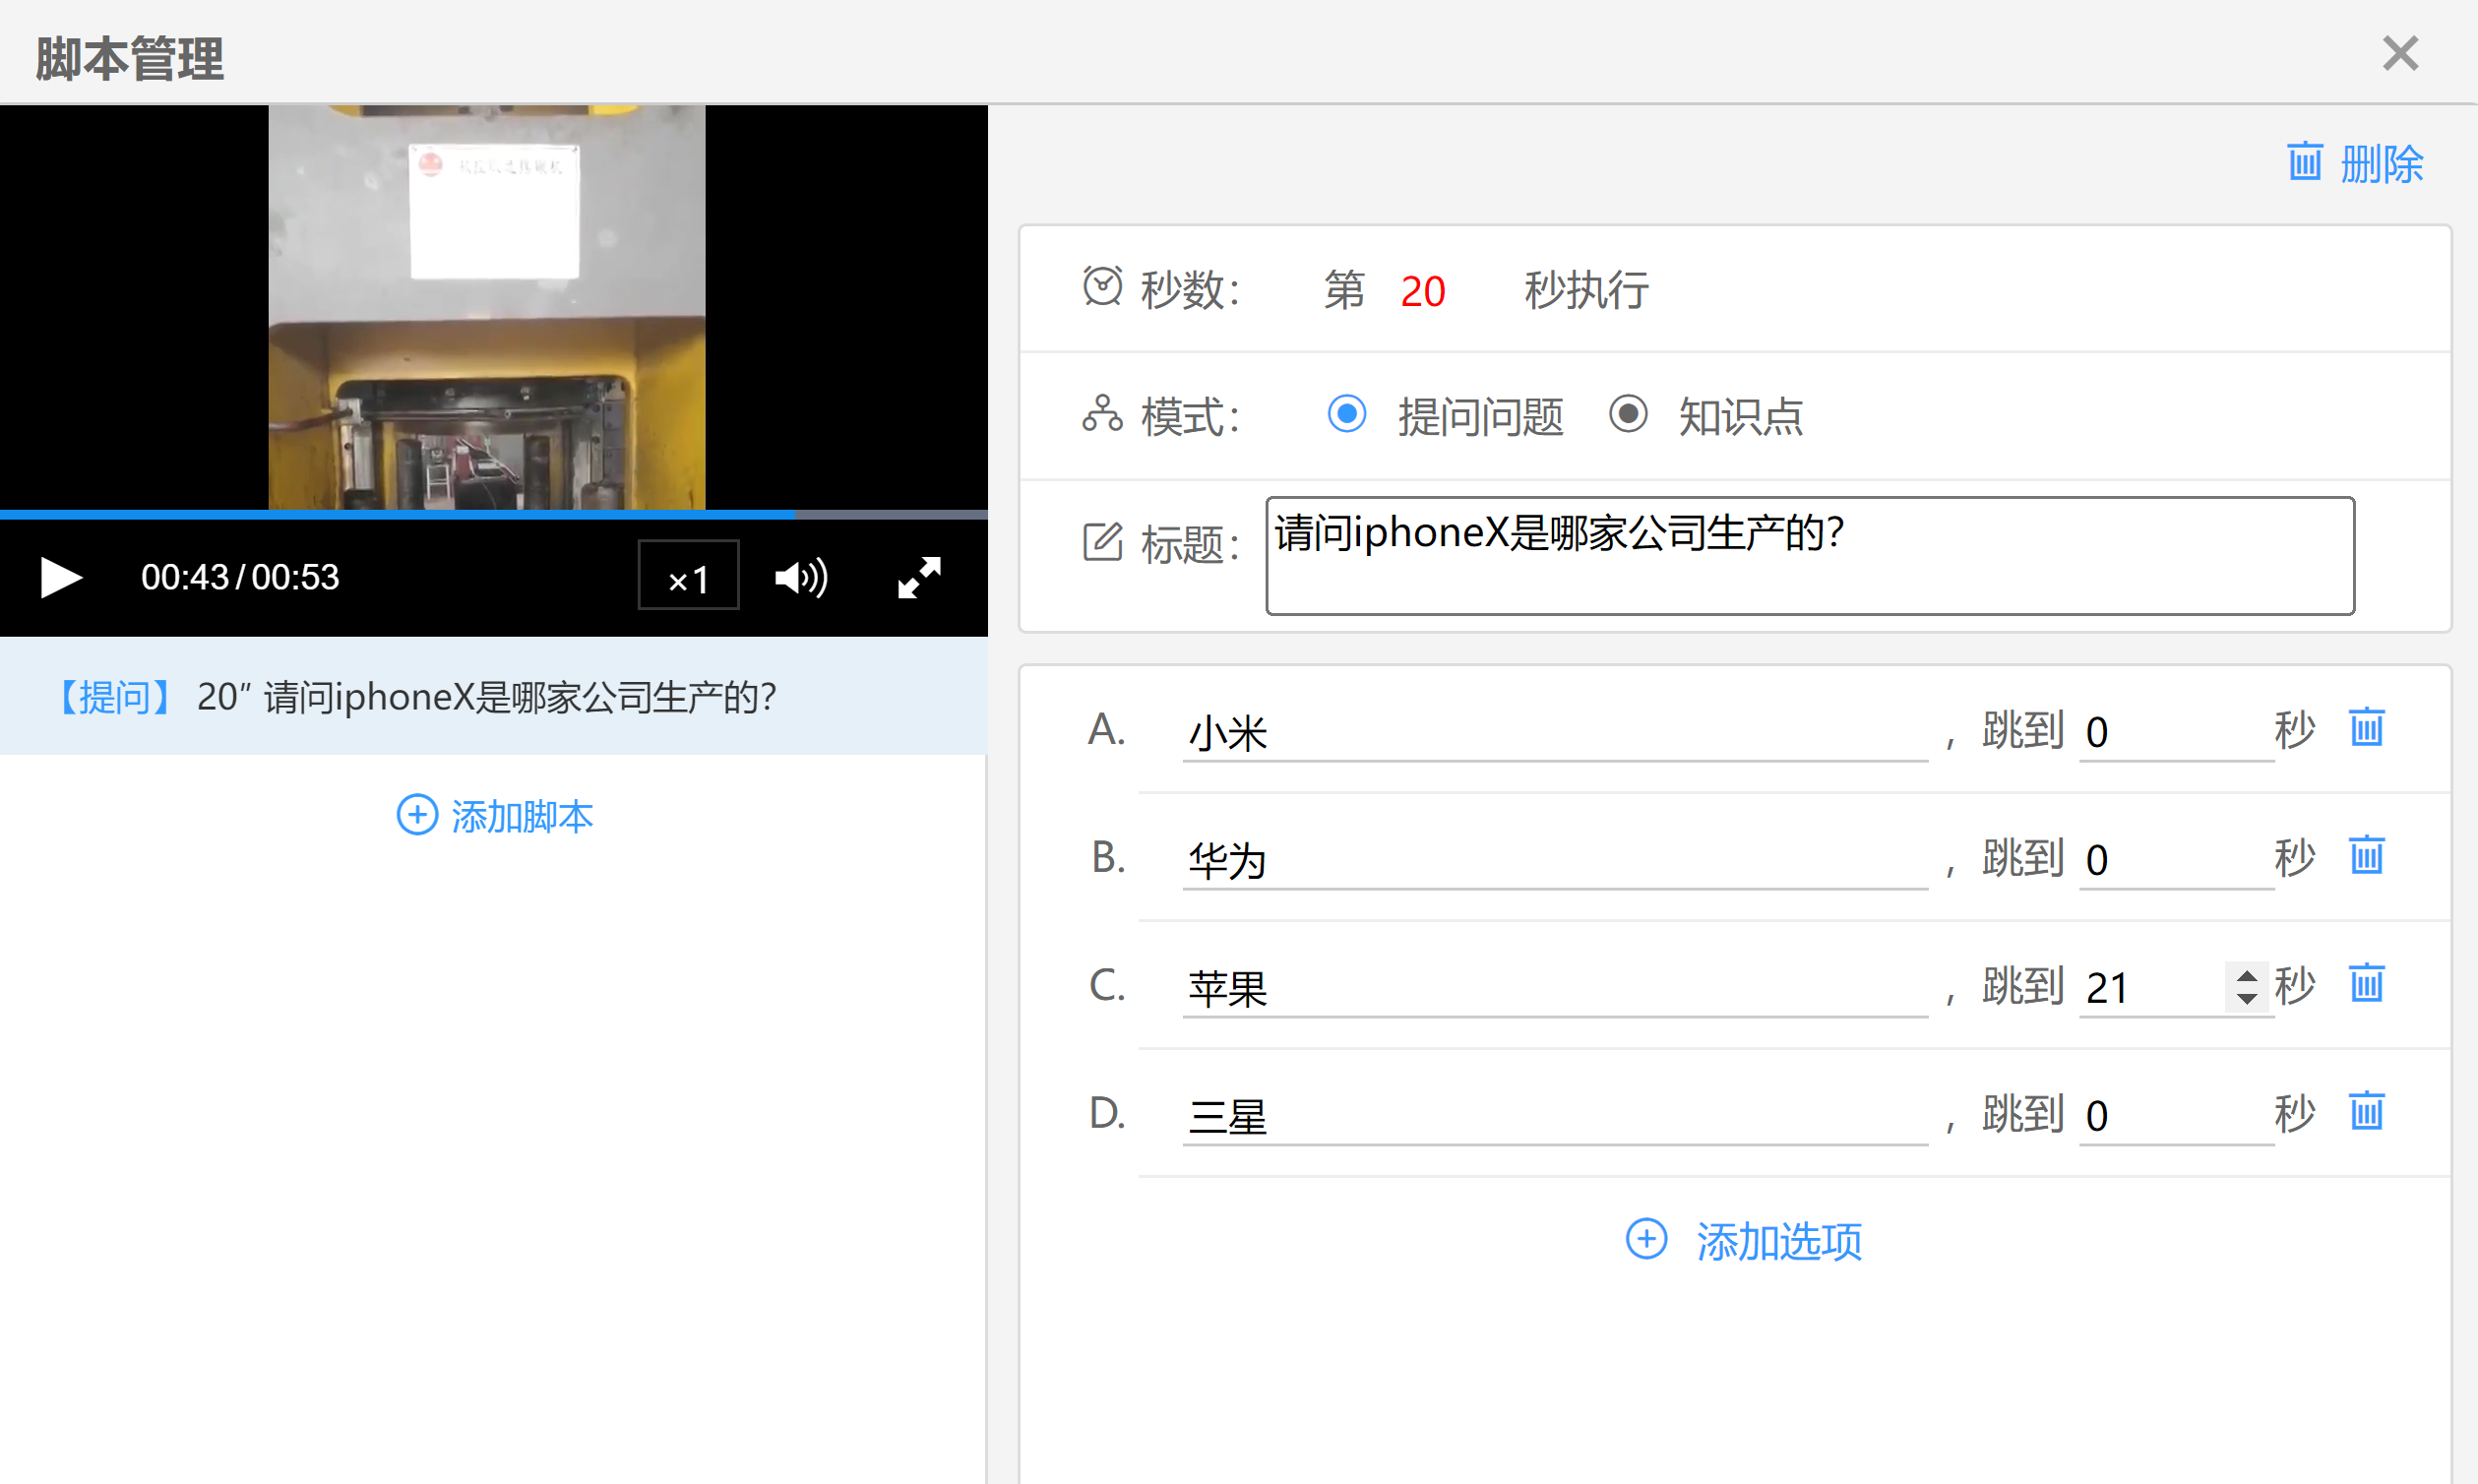Click the 00:43 / 00:53 time display
This screenshot has height=1484, width=2478.
[x=240, y=577]
